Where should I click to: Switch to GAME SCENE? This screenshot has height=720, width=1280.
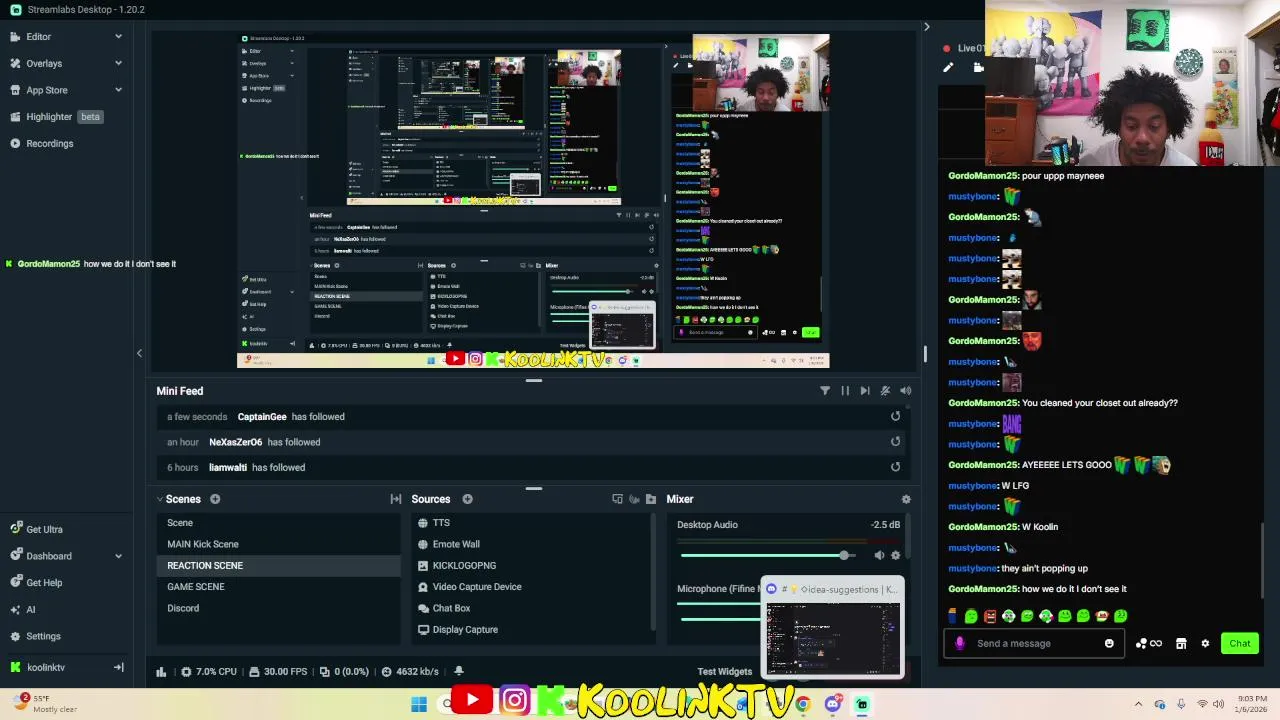tap(278, 587)
